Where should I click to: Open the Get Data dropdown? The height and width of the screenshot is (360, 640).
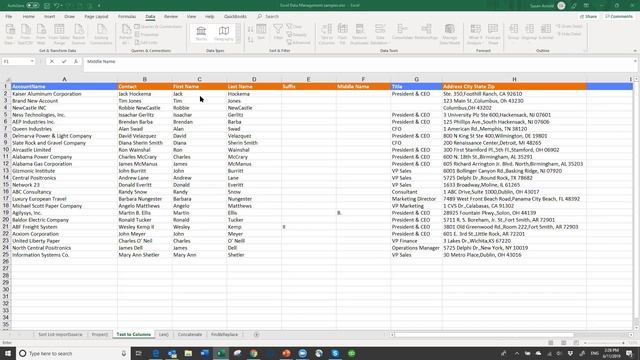click(x=10, y=34)
